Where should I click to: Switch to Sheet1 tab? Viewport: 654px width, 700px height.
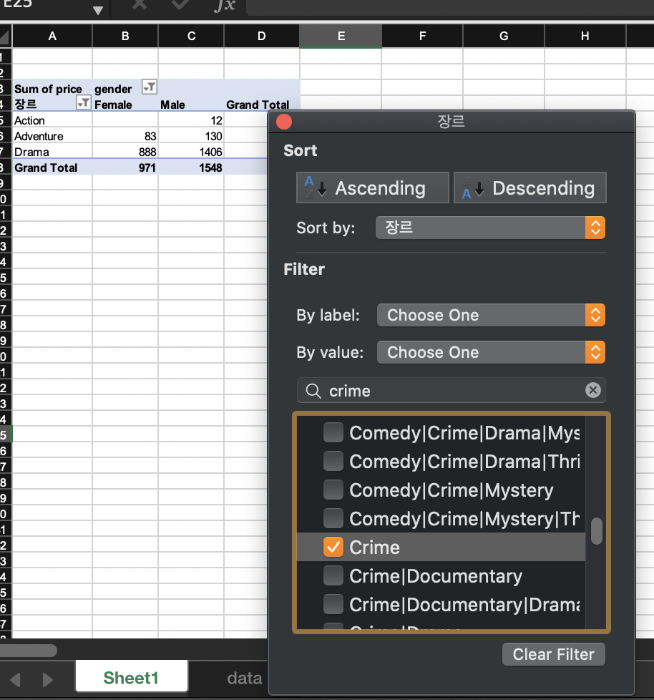(x=131, y=677)
